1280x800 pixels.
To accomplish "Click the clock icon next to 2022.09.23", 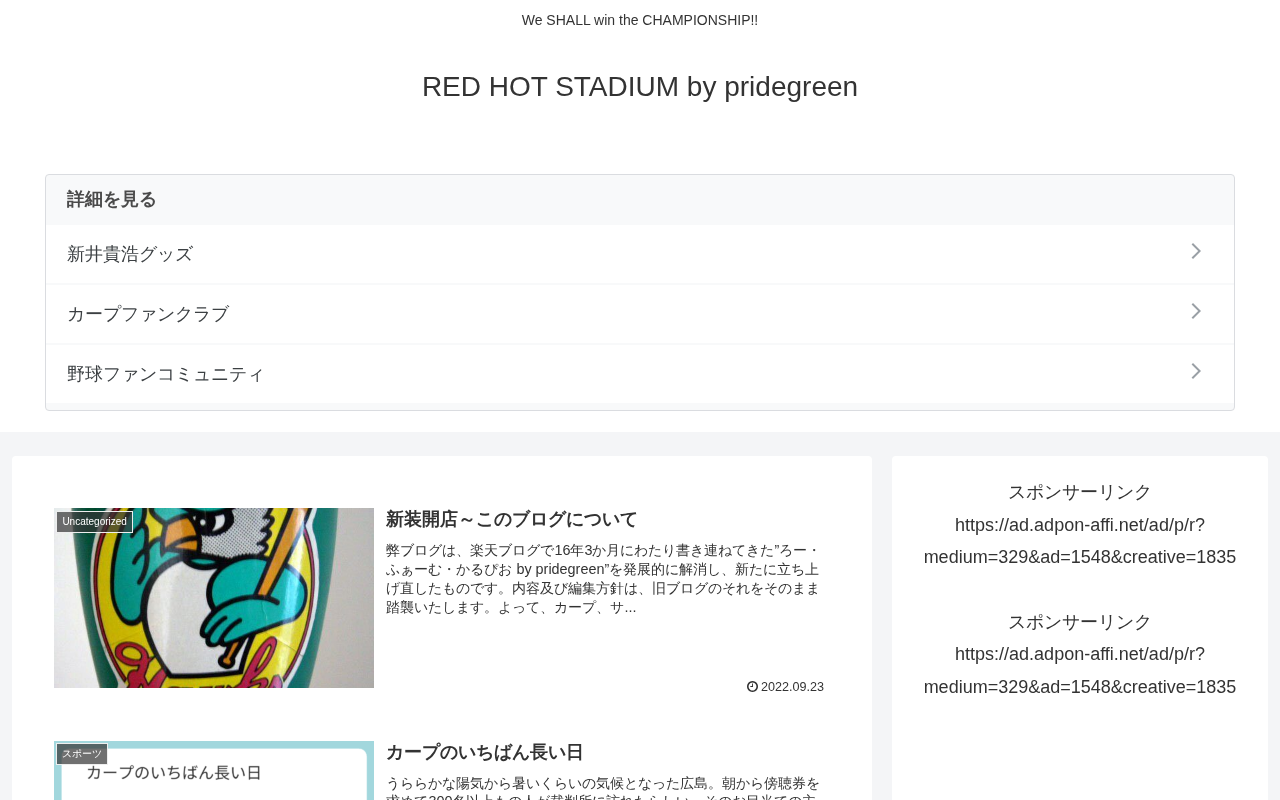I will (752, 687).
